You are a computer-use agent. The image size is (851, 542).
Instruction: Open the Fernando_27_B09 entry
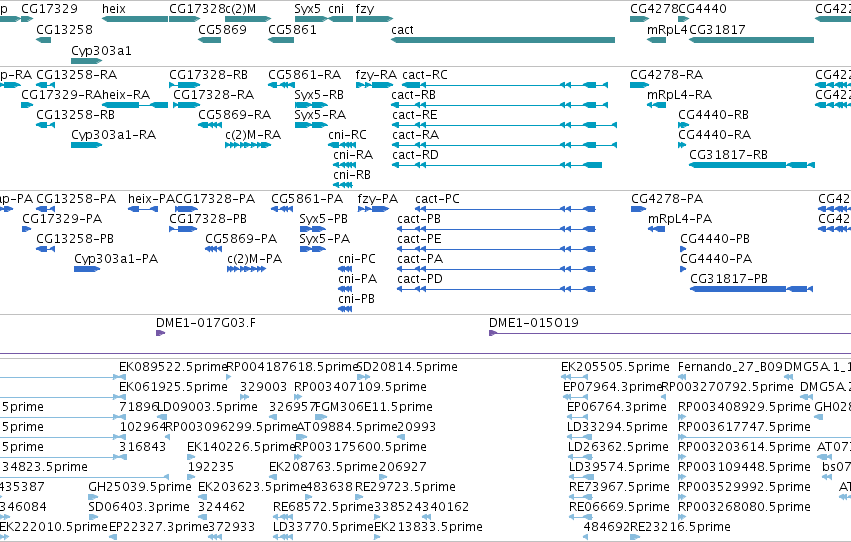click(731, 367)
